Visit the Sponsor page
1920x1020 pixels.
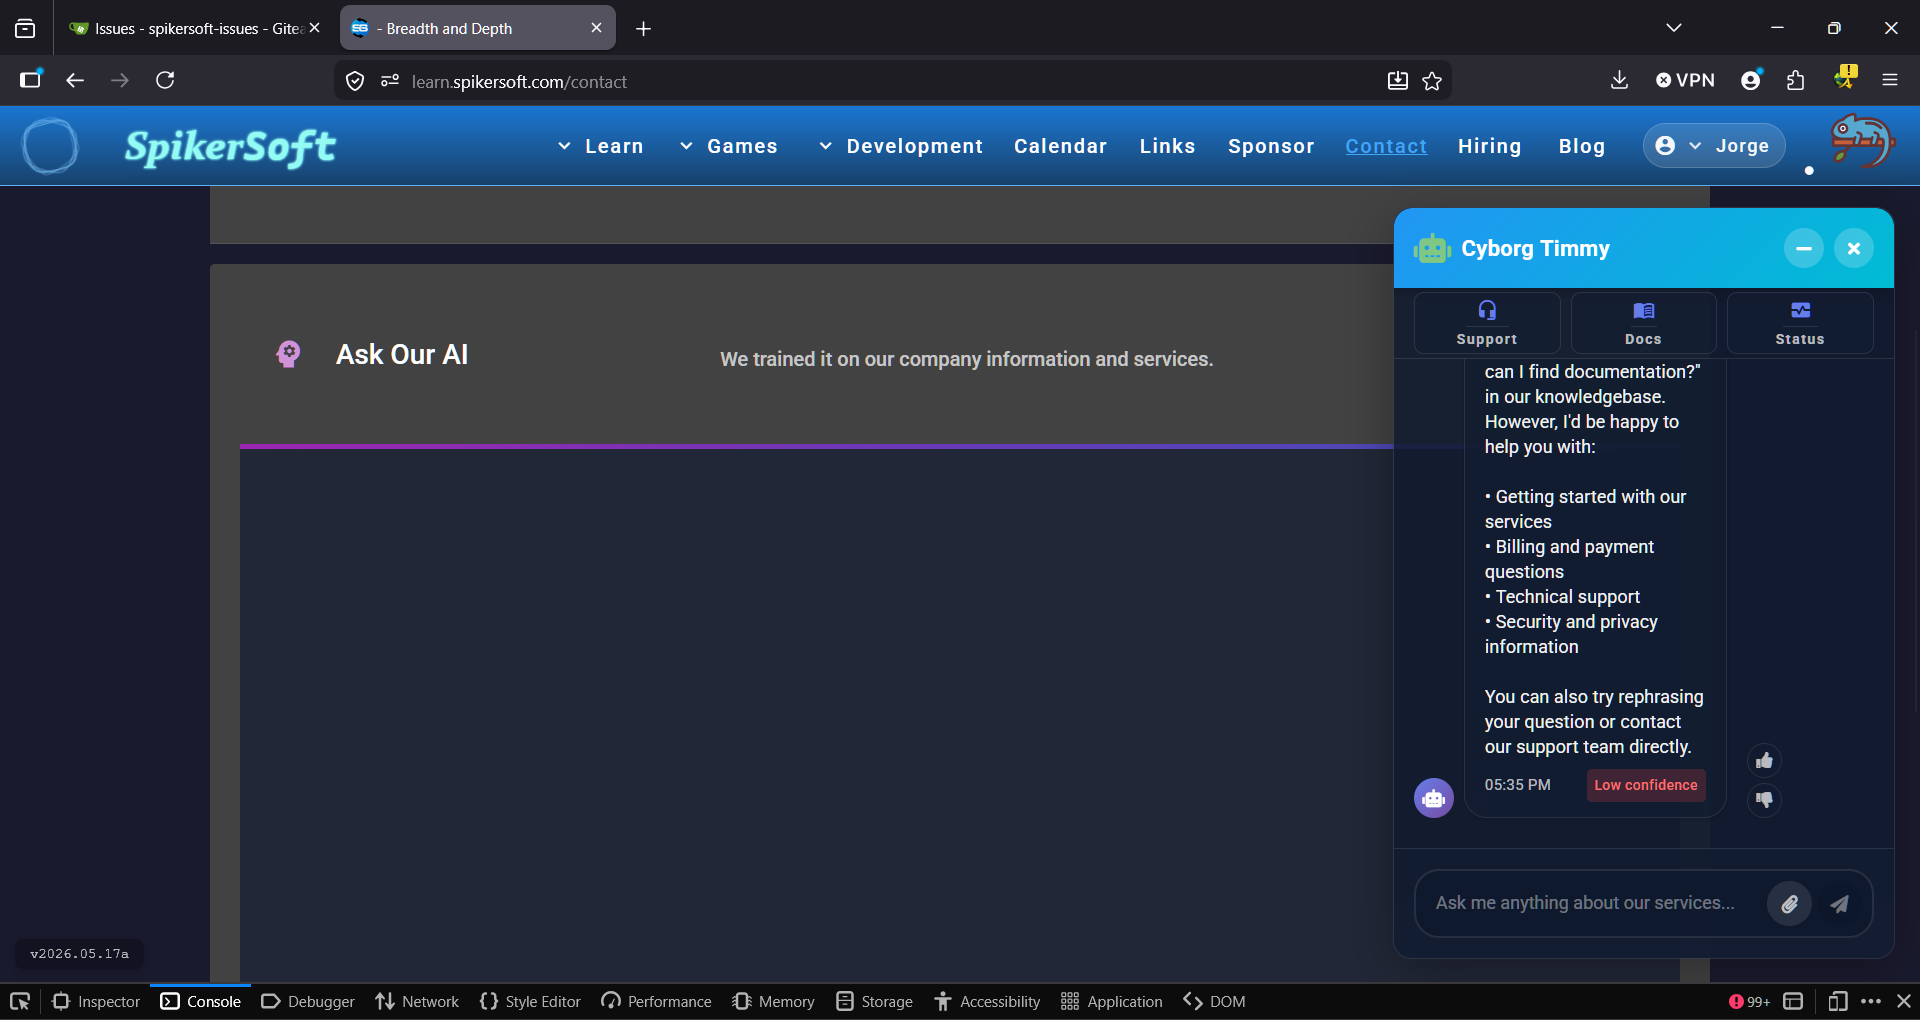[1271, 146]
